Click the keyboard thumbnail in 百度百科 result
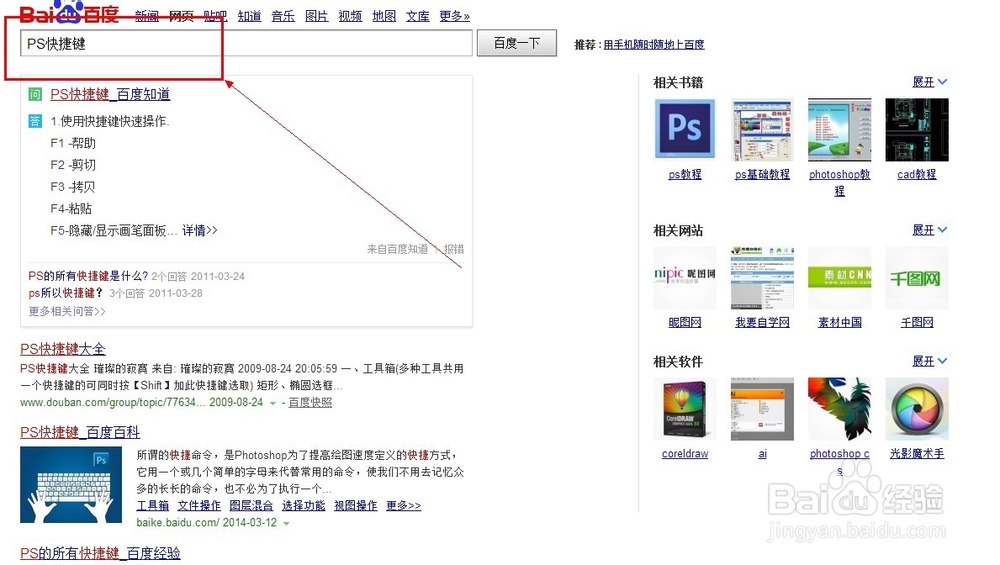The image size is (1000, 565). (71, 485)
